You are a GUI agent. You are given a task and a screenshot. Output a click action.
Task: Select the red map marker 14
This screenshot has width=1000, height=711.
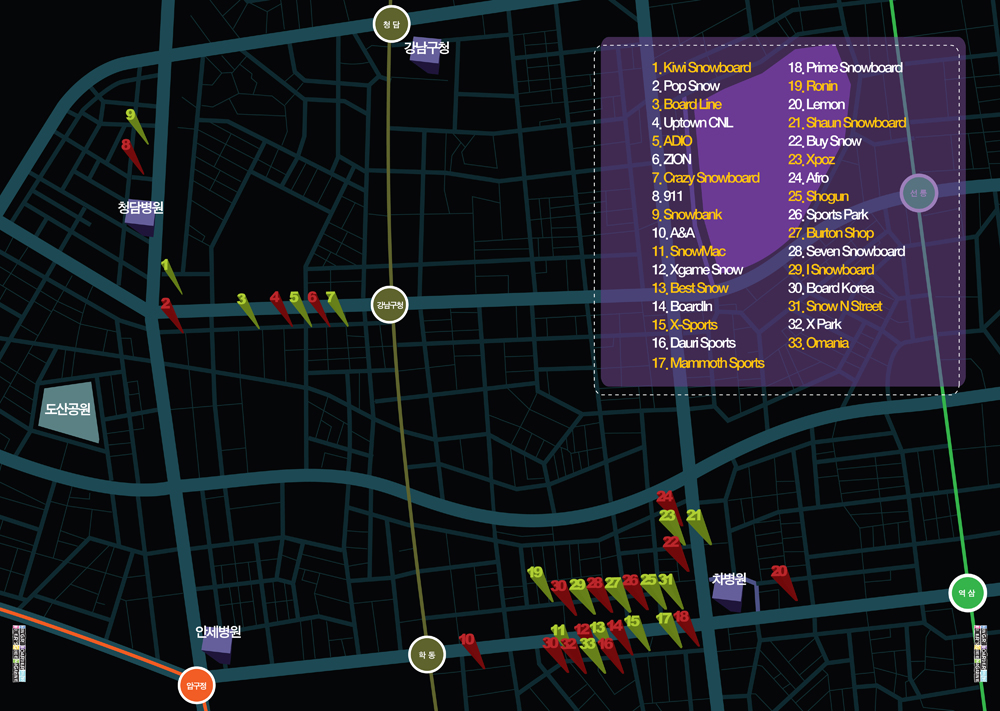pyautogui.click(x=620, y=637)
